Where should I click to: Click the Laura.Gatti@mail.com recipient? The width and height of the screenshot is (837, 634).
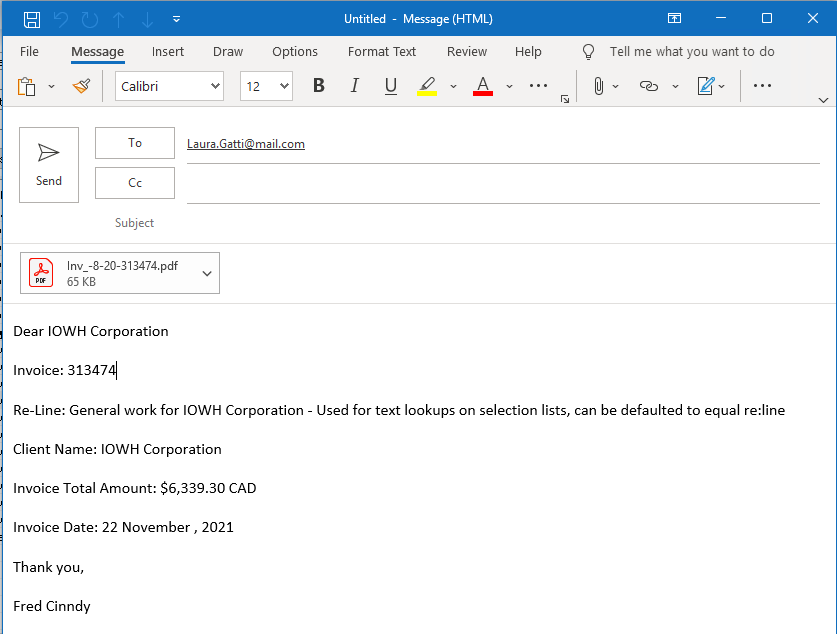246,144
